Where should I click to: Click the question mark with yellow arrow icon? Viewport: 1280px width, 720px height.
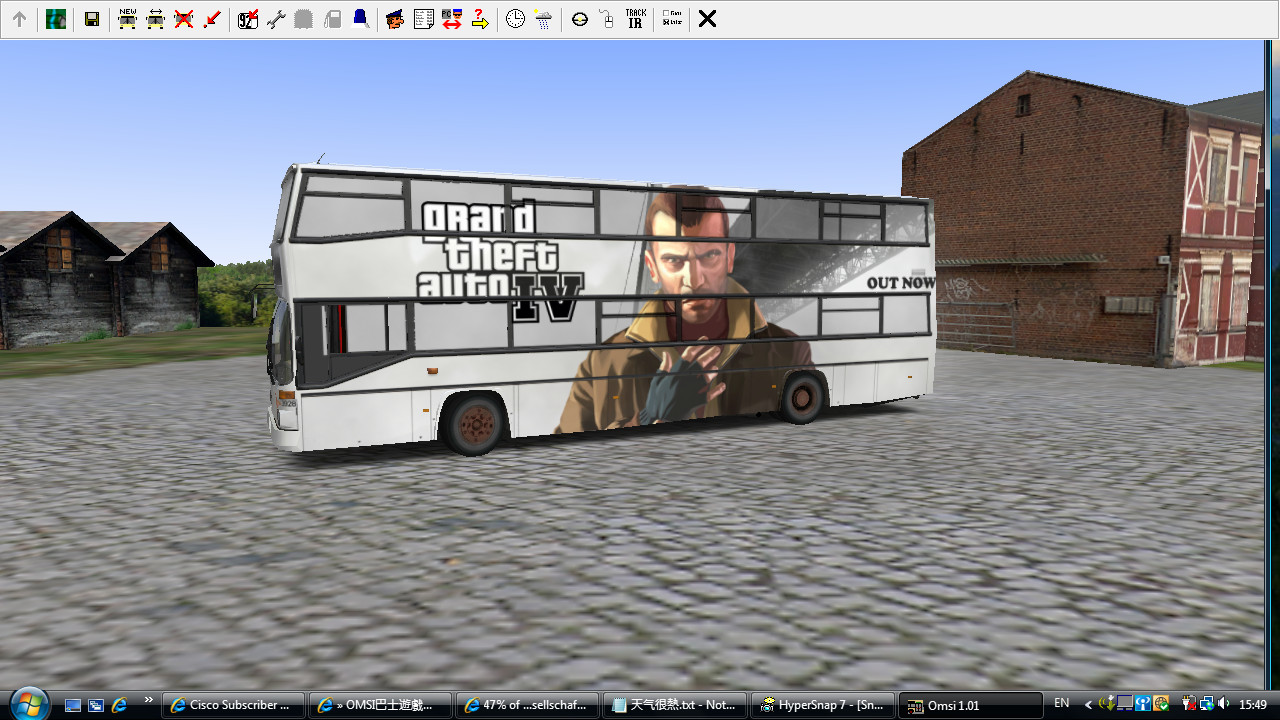pos(479,19)
